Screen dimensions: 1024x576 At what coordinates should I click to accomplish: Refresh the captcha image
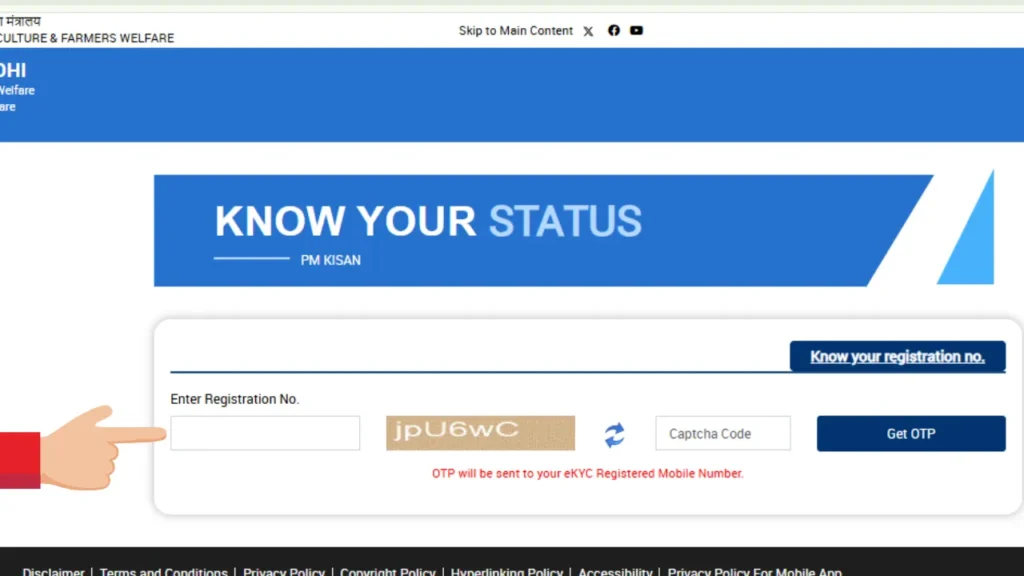tap(615, 434)
